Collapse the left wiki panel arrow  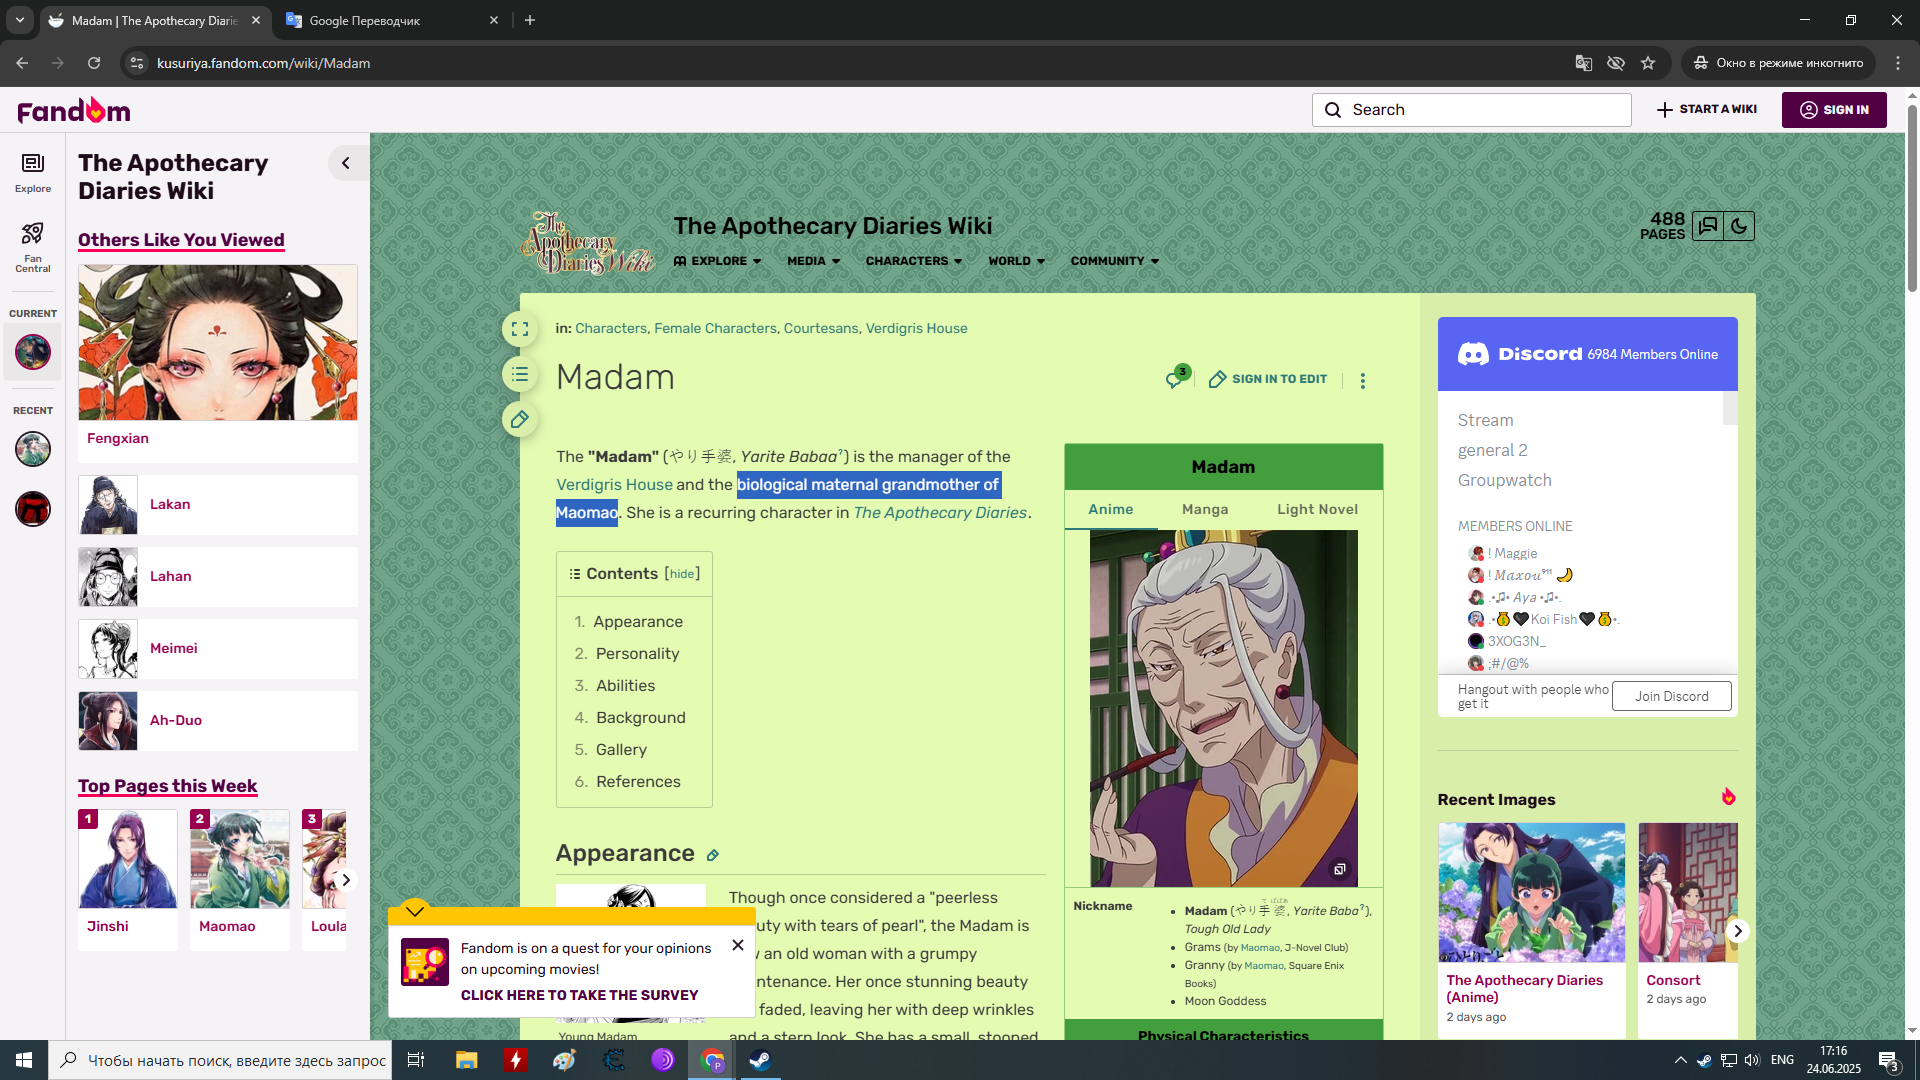(346, 163)
